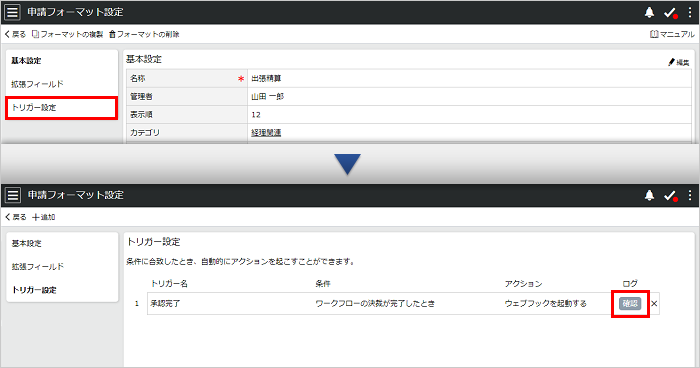Click action ウェブフックを起動する
This screenshot has width=700, height=368.
546,304
